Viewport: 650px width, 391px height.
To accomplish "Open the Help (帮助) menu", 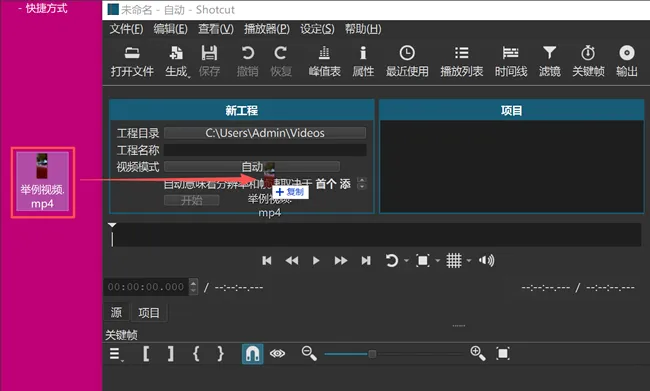I will (363, 29).
